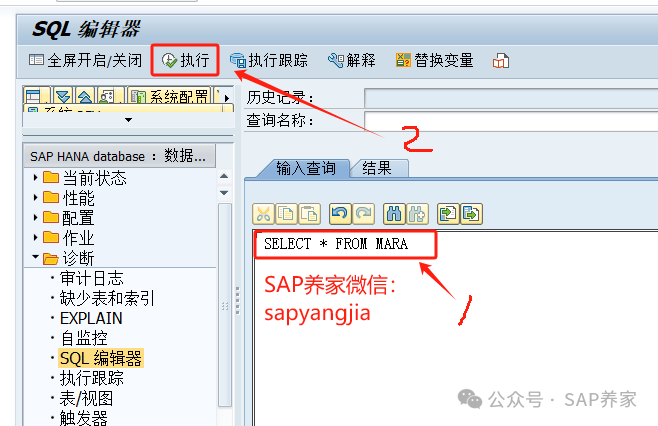Select SQL 编辑器 in the tree
The image size is (658, 426).
tap(101, 358)
